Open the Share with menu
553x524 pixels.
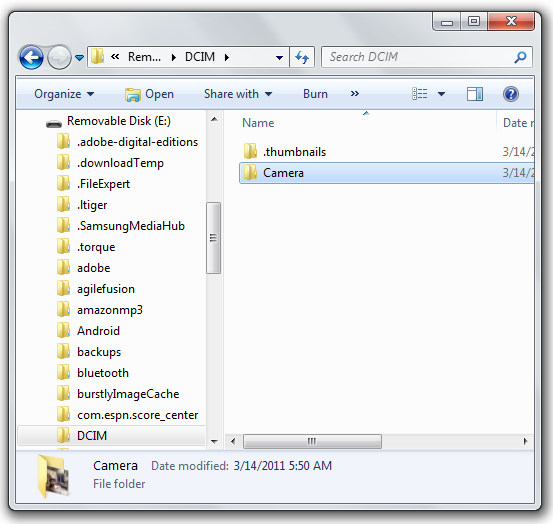(238, 94)
